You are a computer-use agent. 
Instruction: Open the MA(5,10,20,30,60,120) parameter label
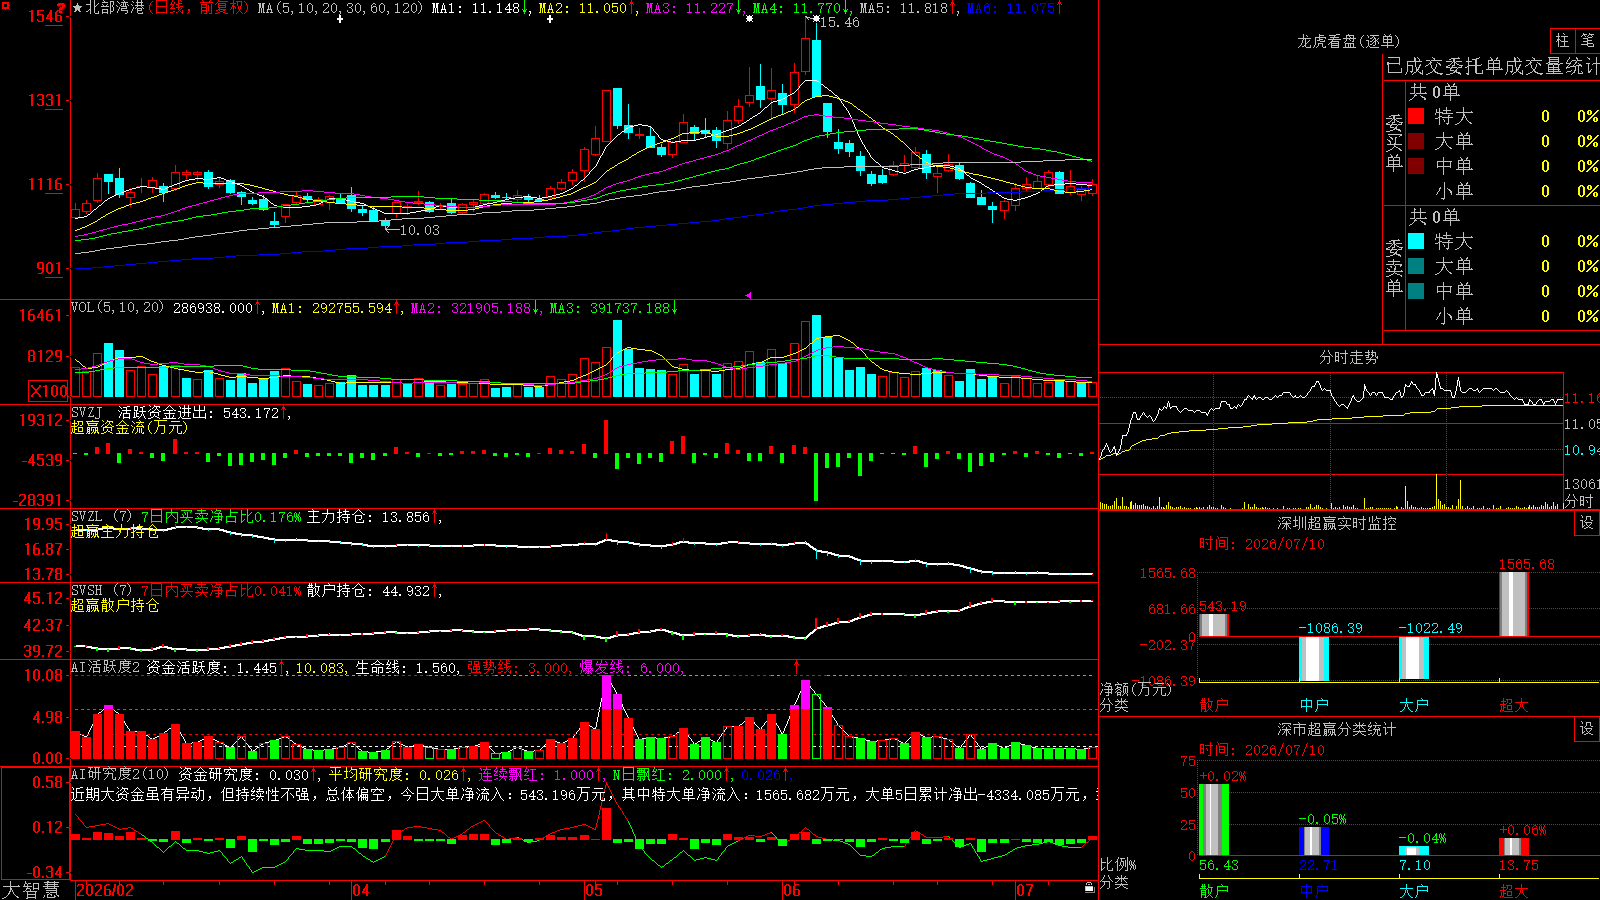(340, 8)
